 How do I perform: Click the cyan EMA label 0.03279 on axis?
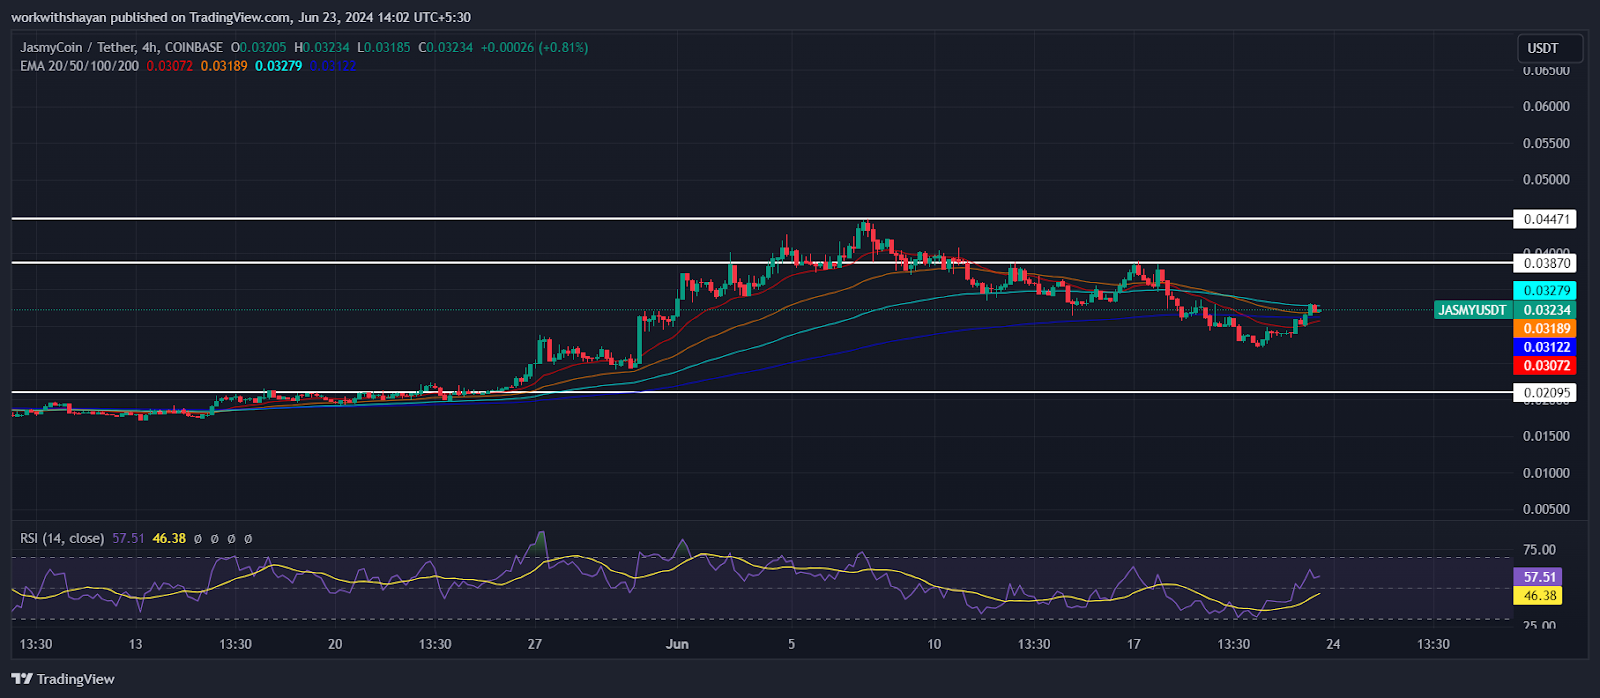[1546, 291]
